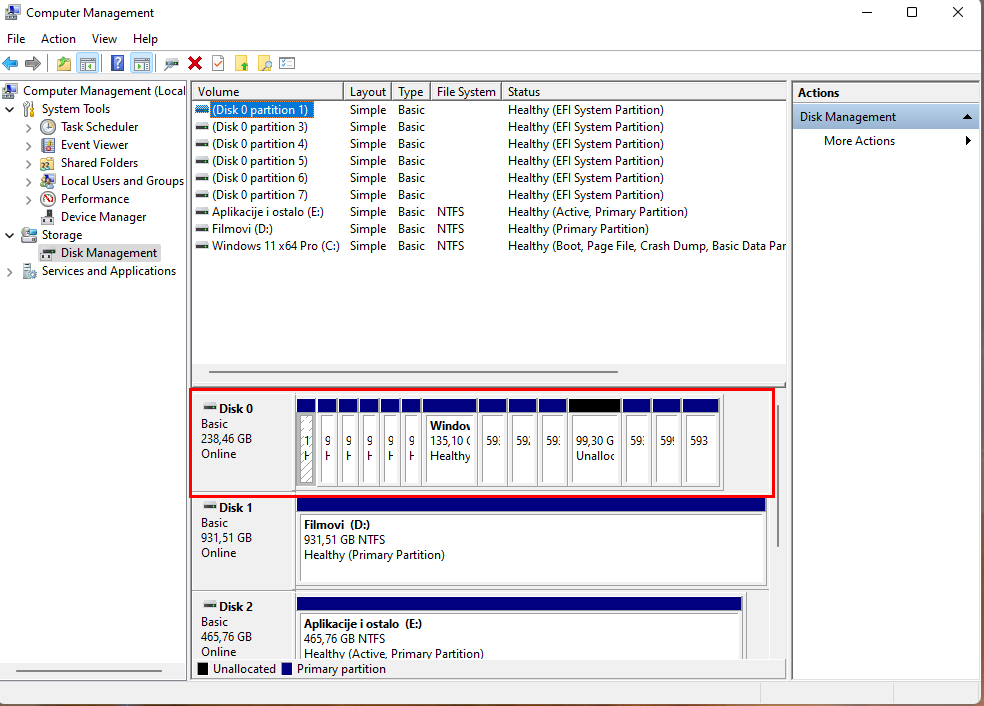The image size is (984, 706).
Task: Click the volume list horizontal scrollbar
Action: coord(414,372)
